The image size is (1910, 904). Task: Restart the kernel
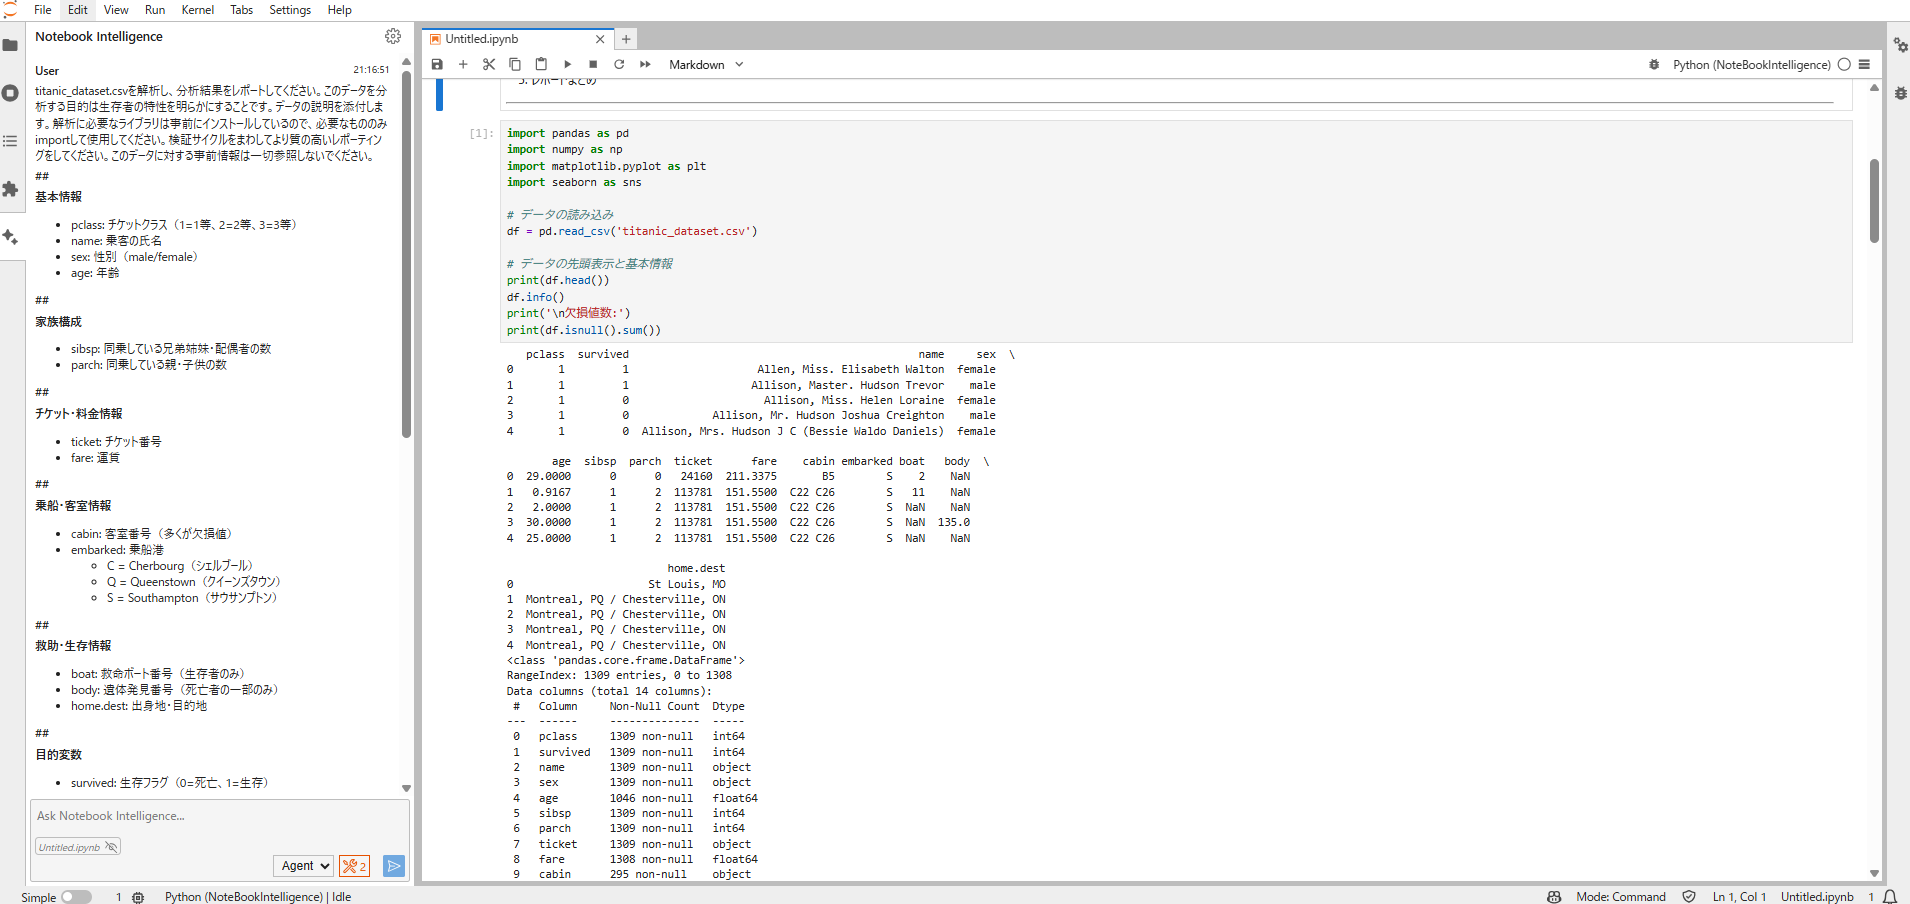click(x=619, y=64)
